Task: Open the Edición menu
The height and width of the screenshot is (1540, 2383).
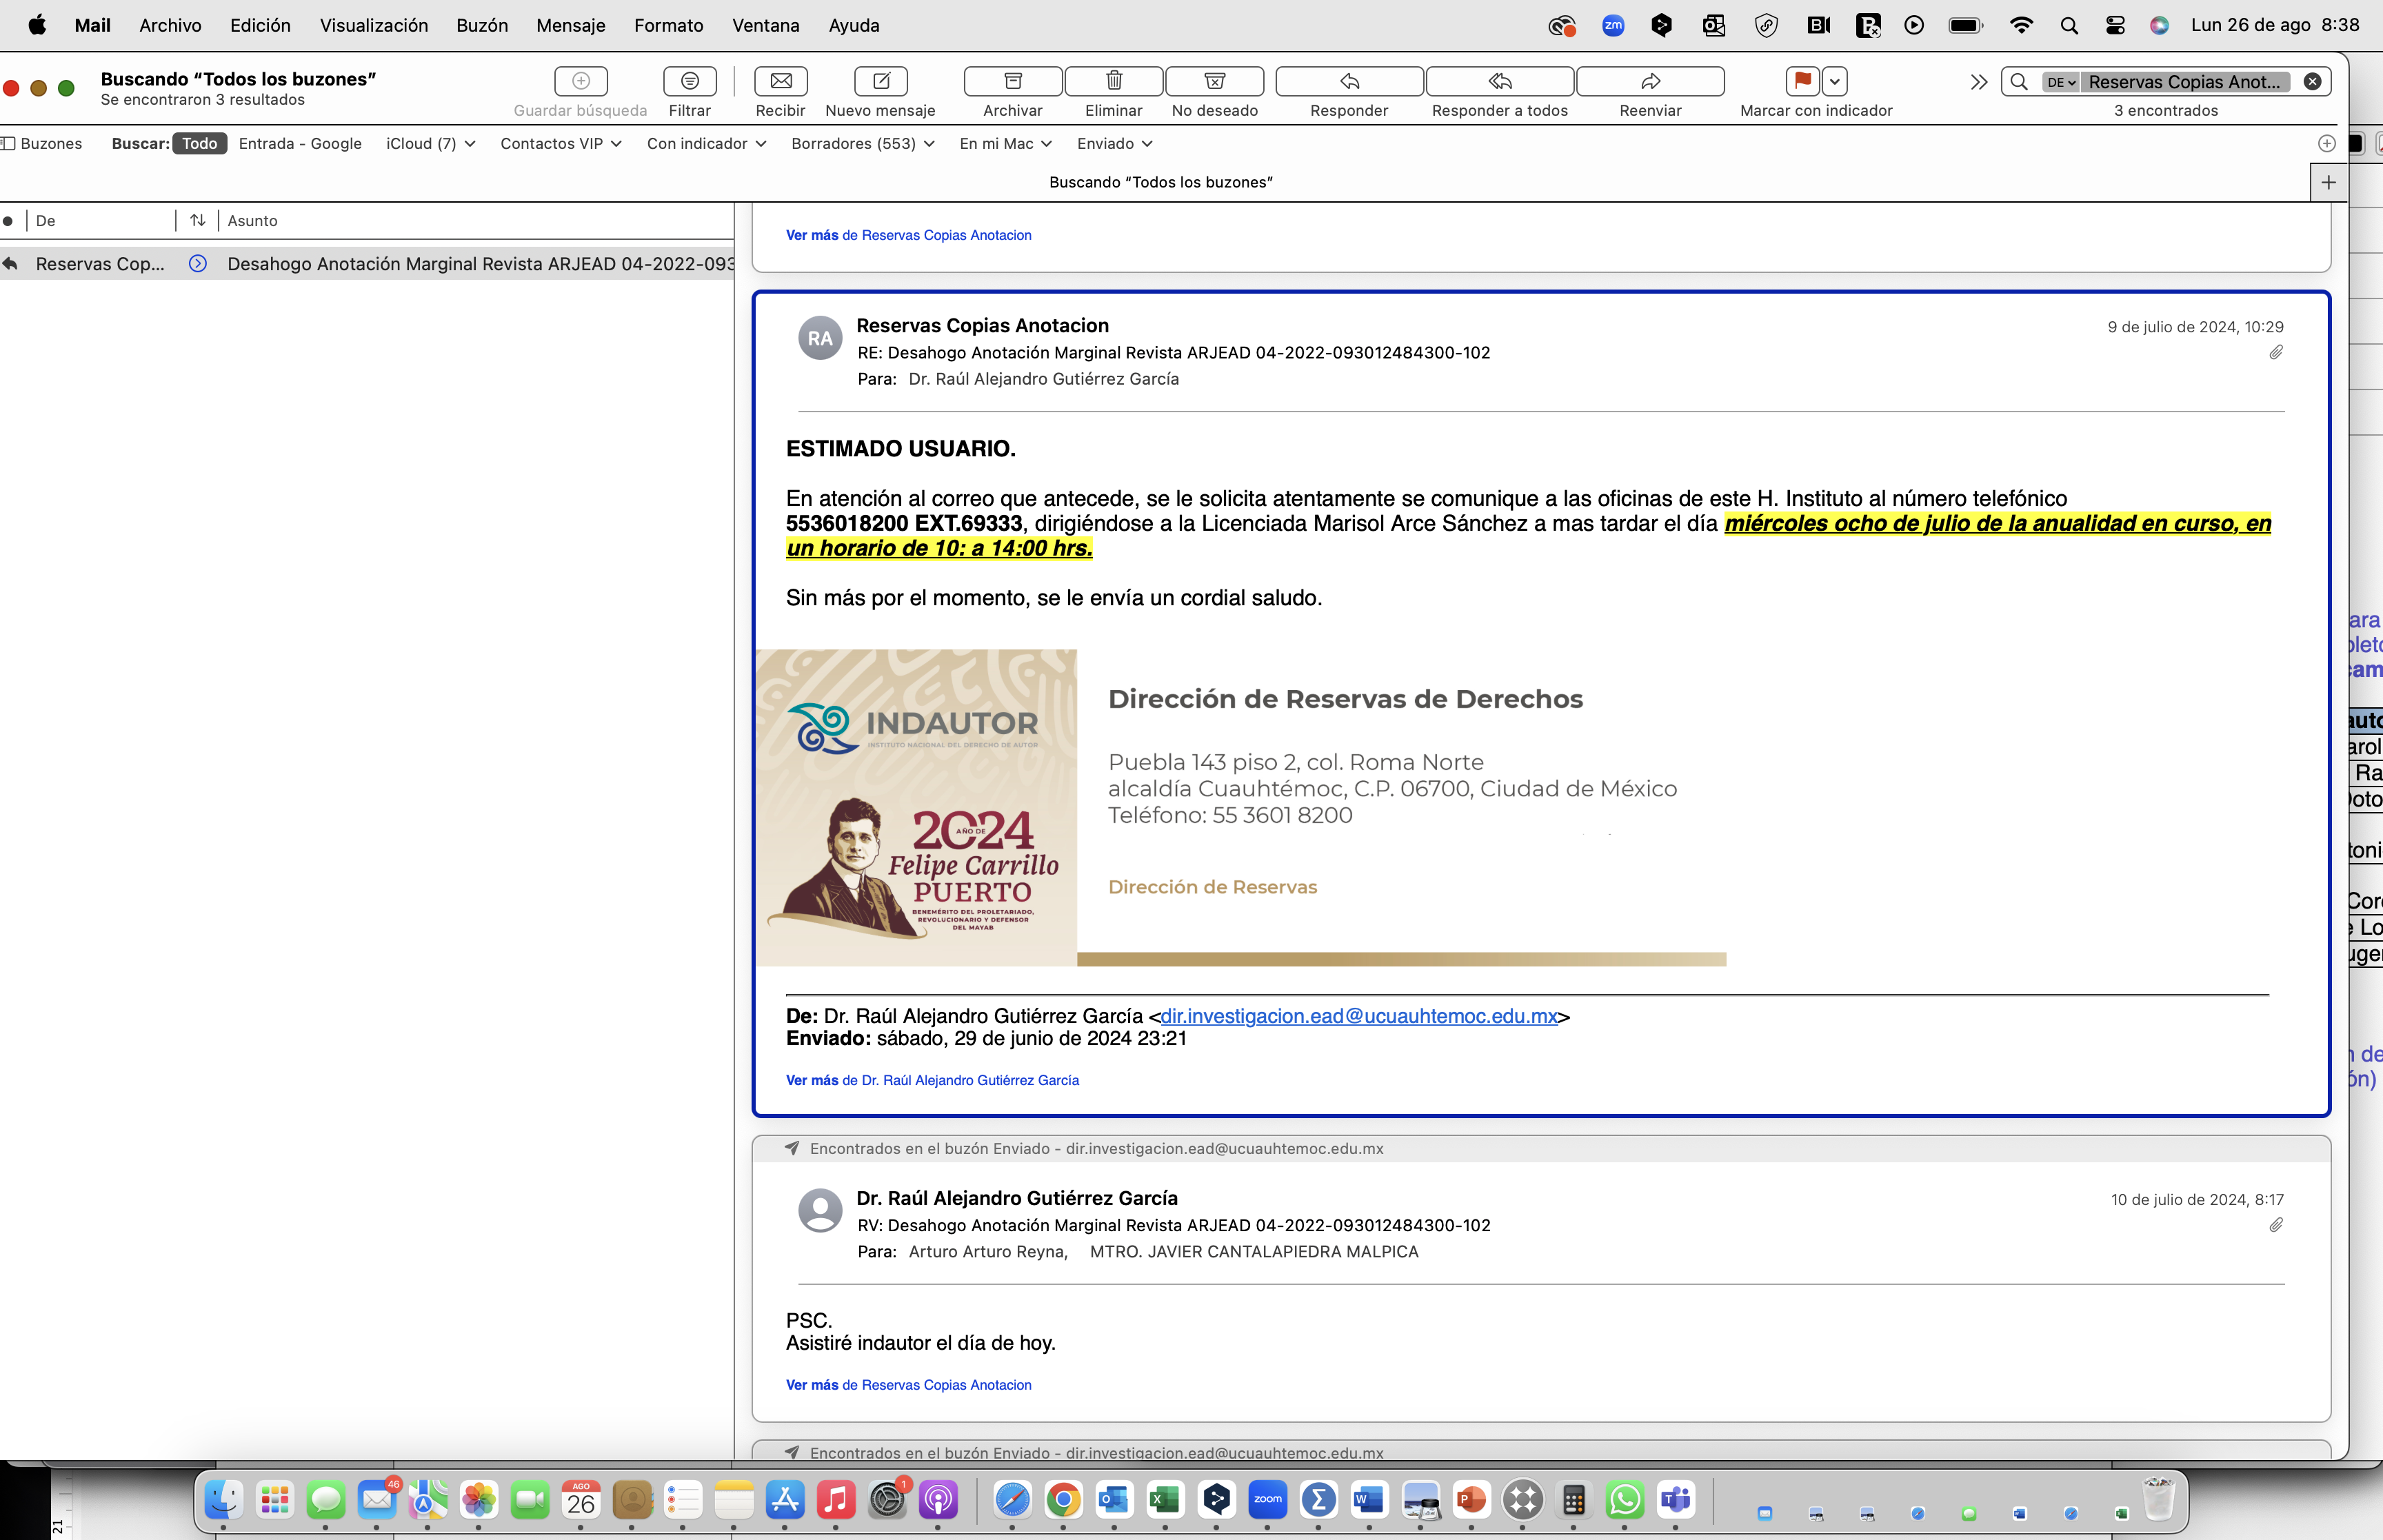Action: (260, 25)
